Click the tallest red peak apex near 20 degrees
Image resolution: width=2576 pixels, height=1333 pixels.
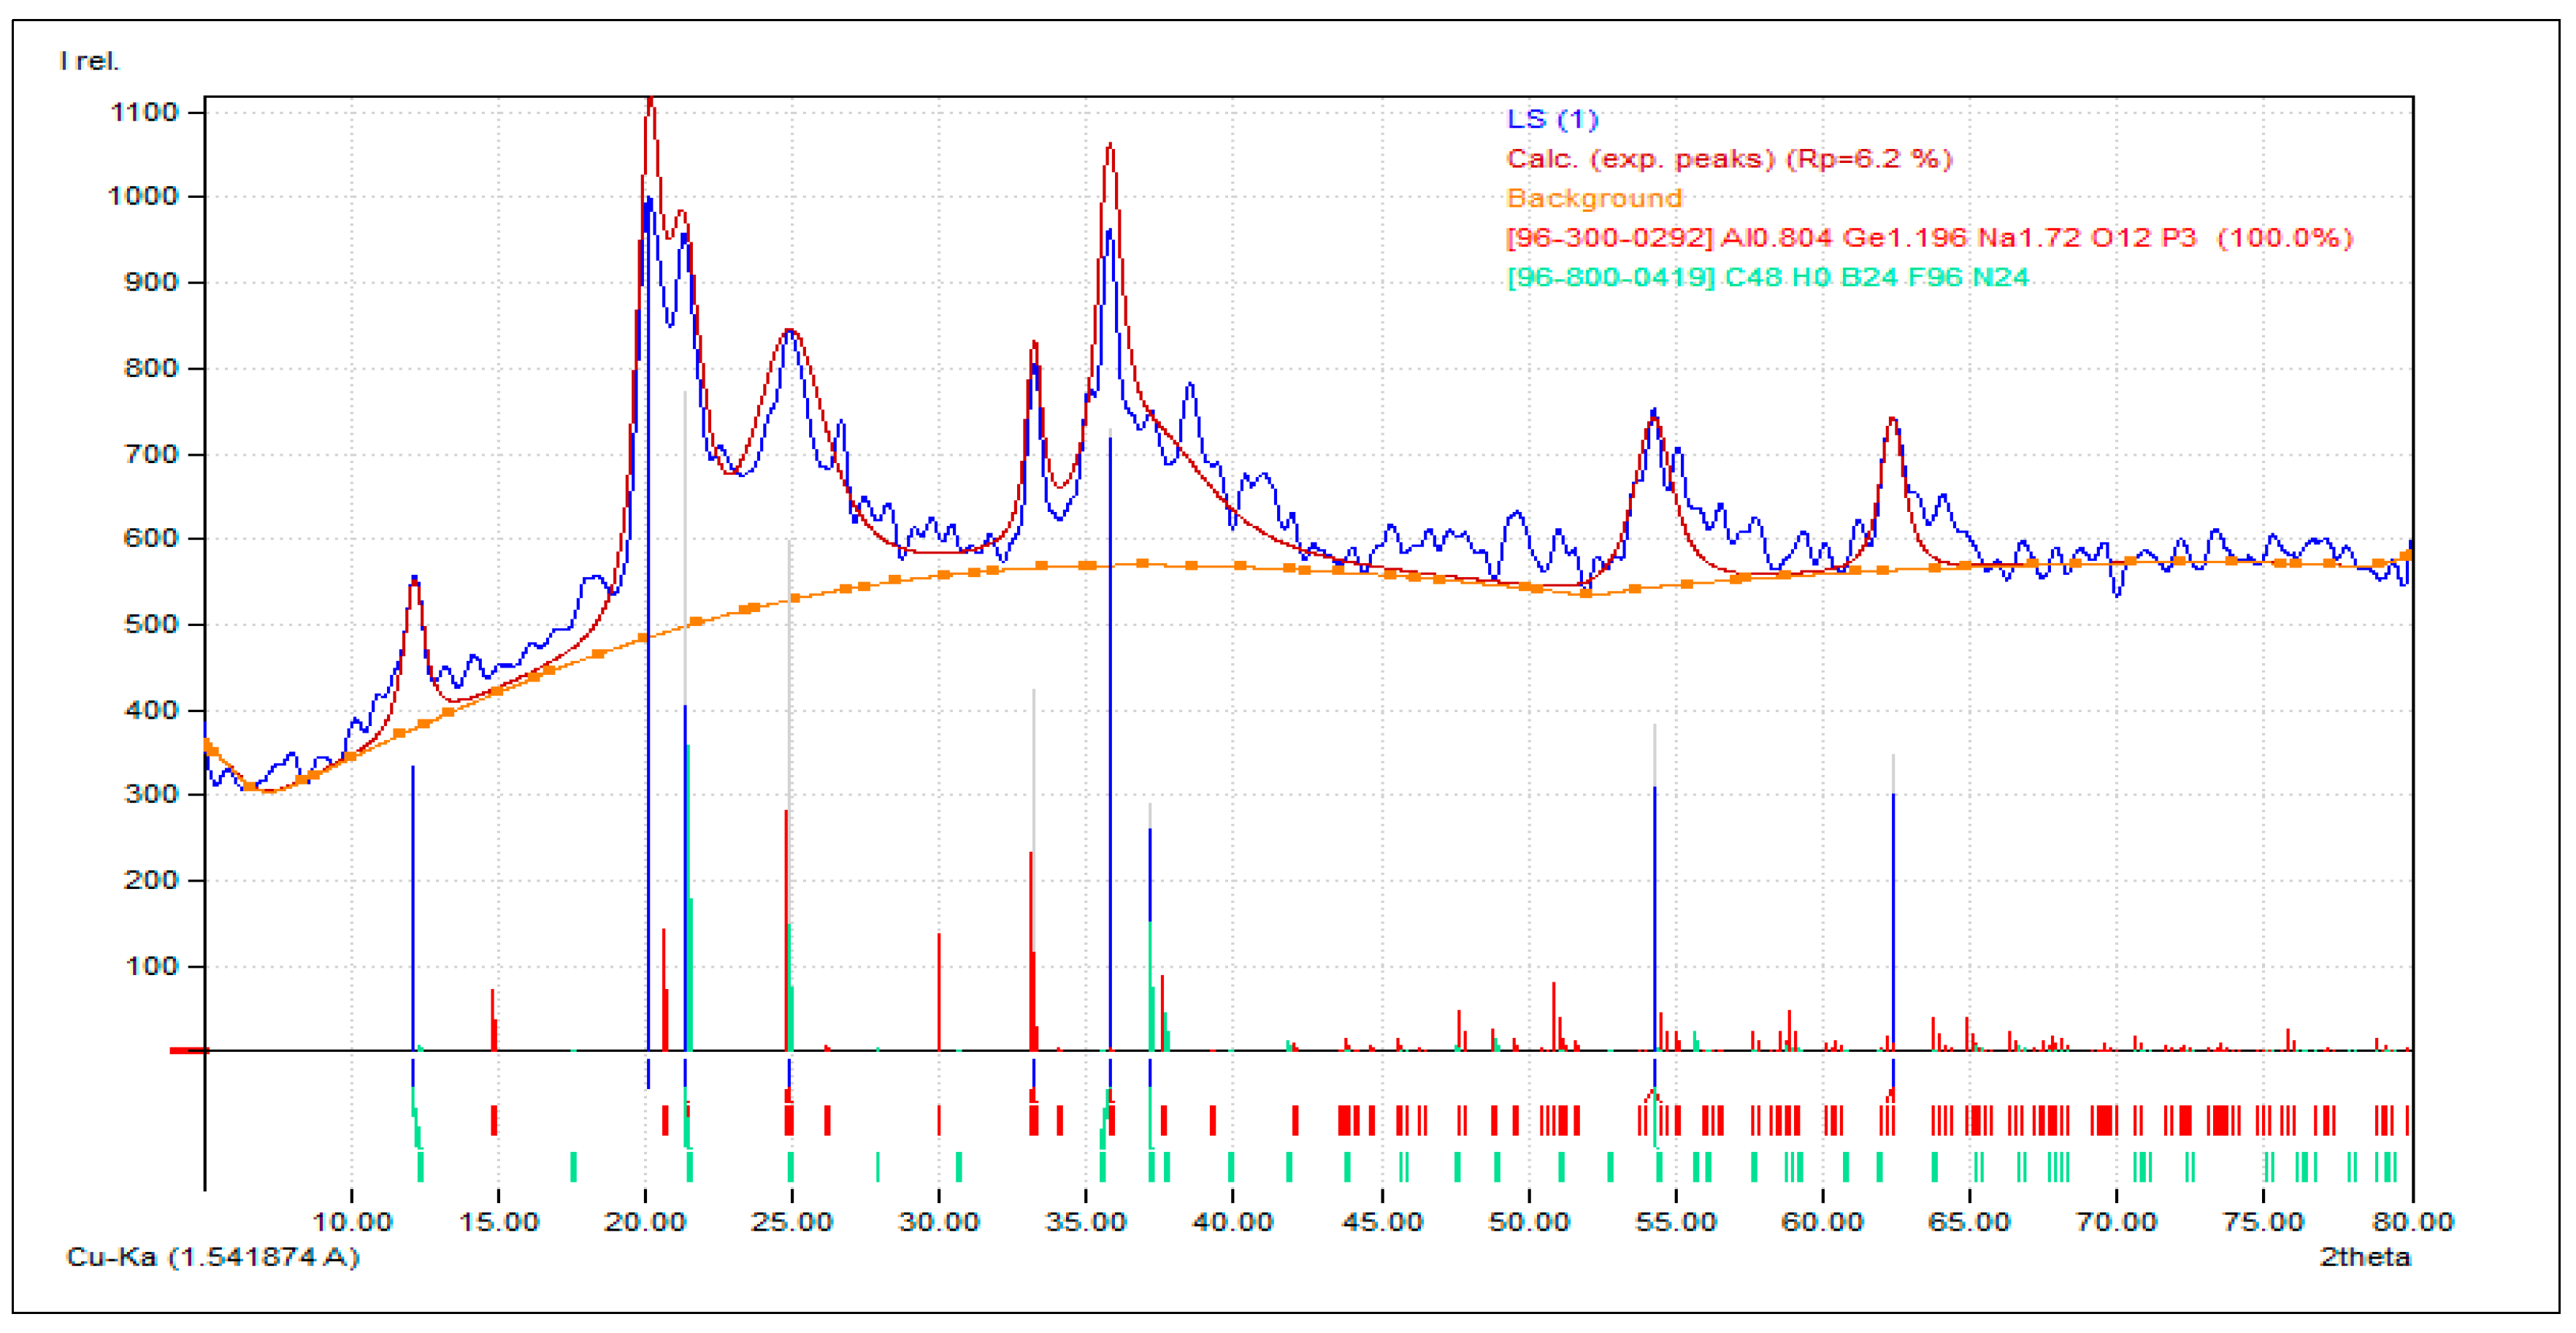pos(650,99)
